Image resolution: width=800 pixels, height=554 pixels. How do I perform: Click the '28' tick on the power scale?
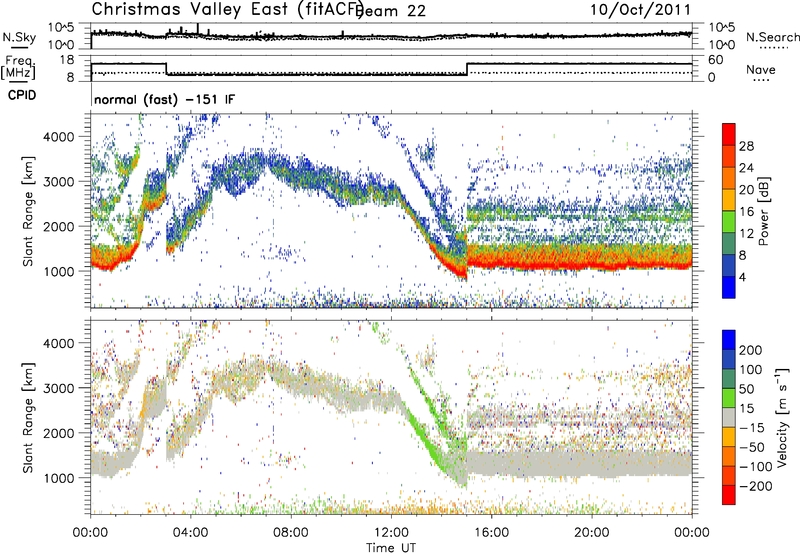pyautogui.click(x=746, y=146)
